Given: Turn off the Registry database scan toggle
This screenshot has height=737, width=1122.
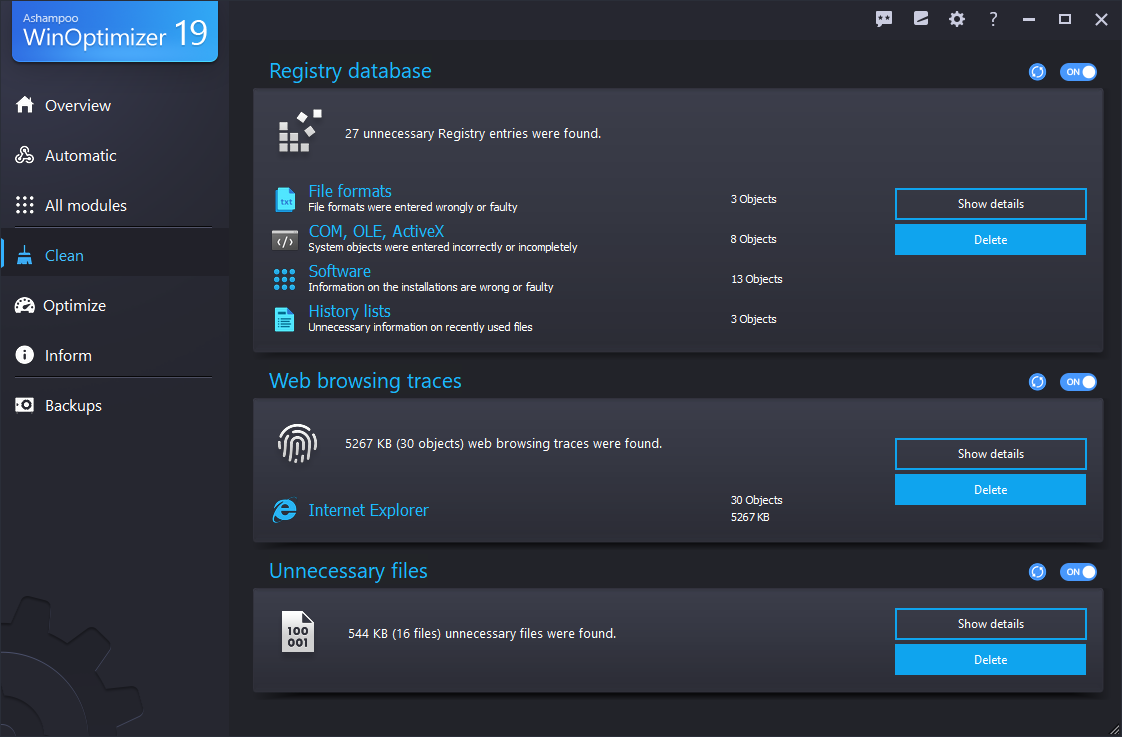Looking at the screenshot, I should pos(1079,71).
